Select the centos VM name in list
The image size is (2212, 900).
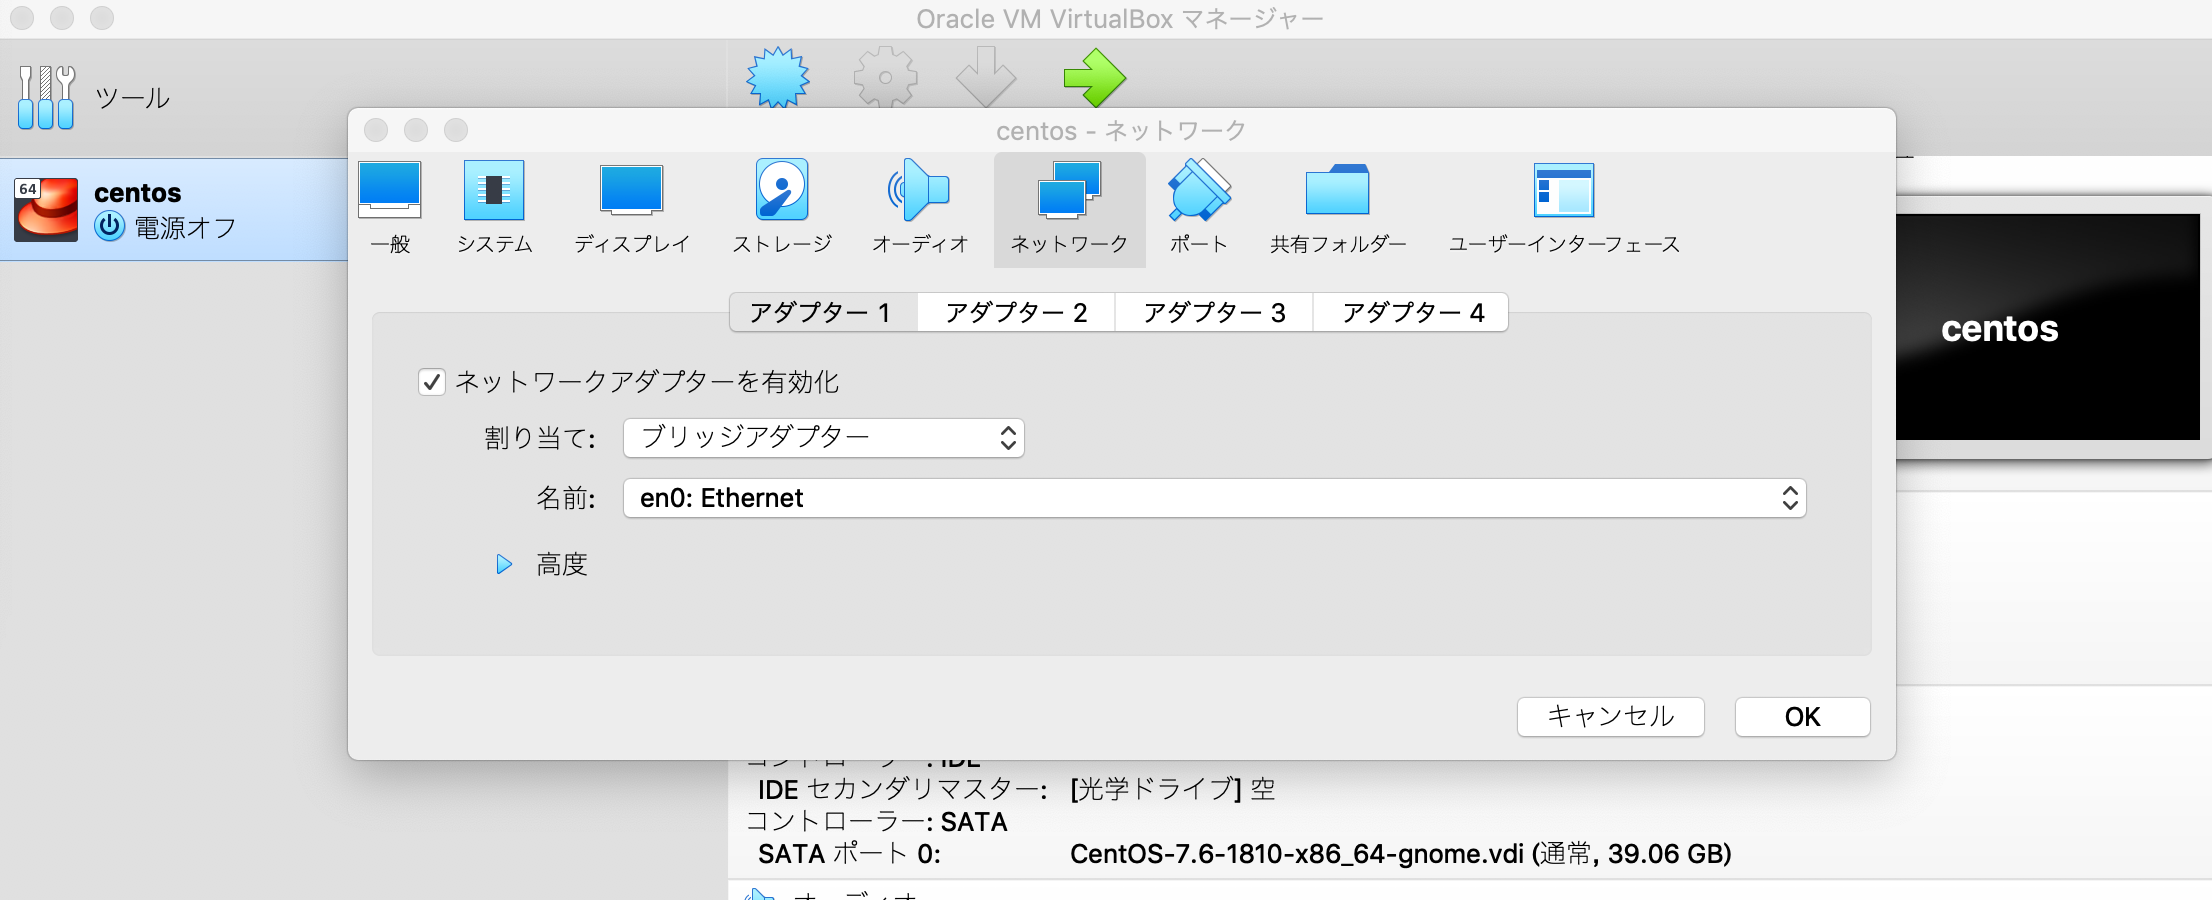138,193
